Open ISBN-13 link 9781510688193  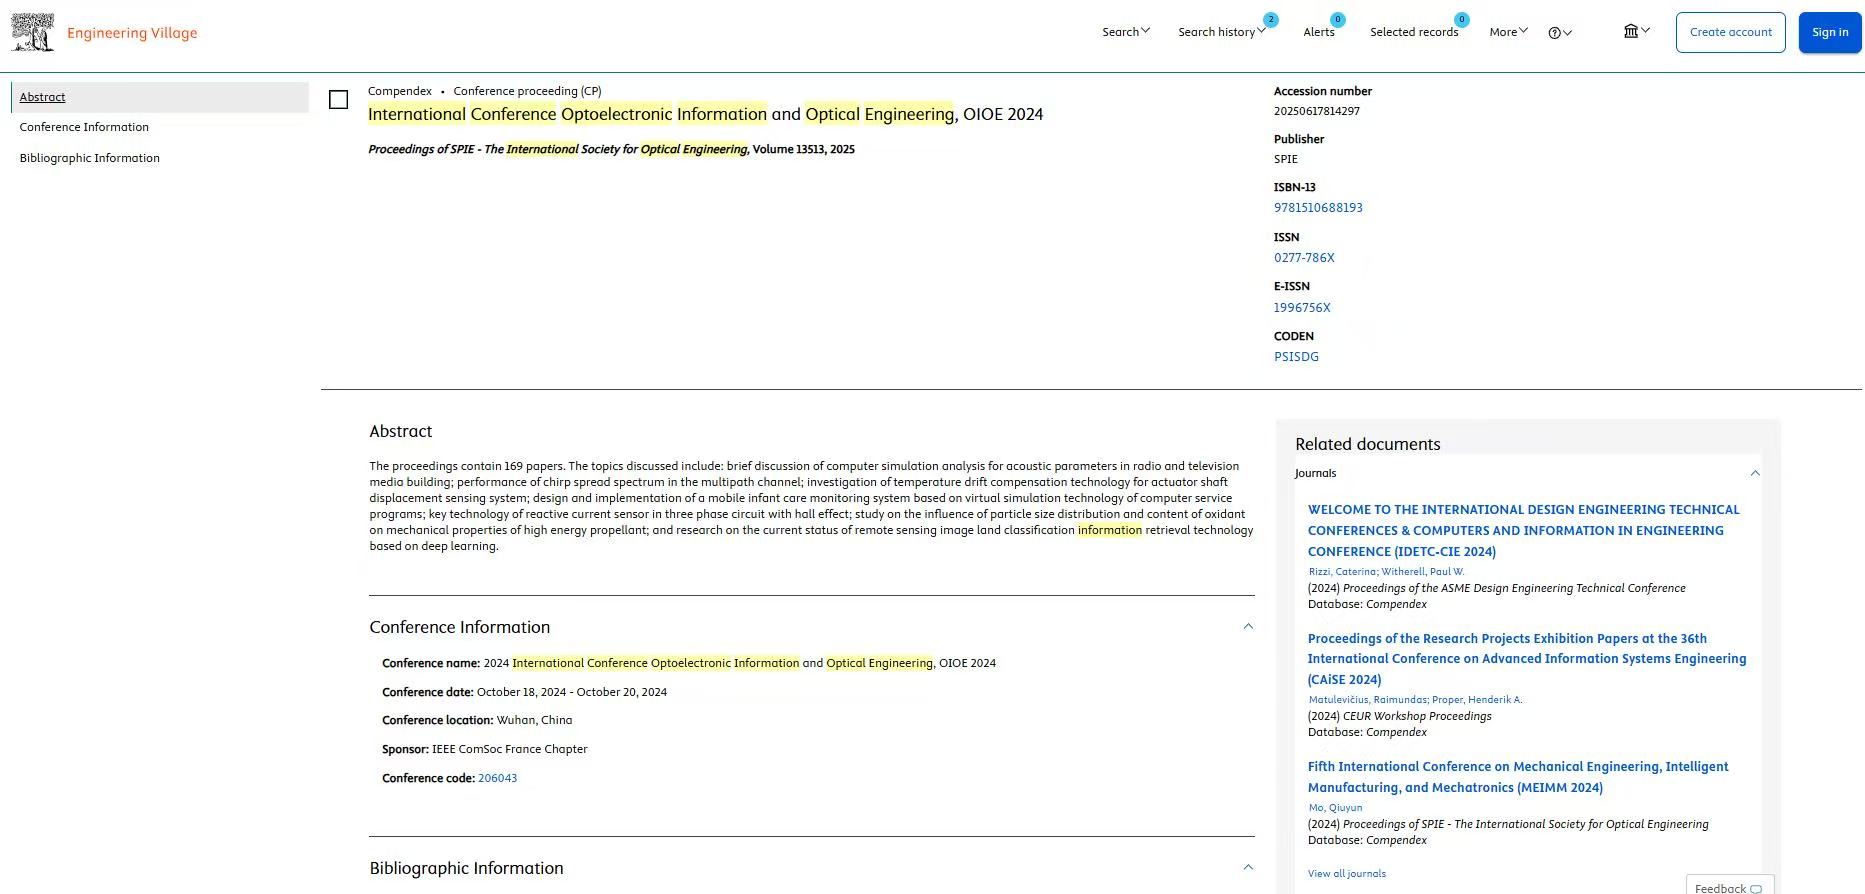click(1318, 208)
